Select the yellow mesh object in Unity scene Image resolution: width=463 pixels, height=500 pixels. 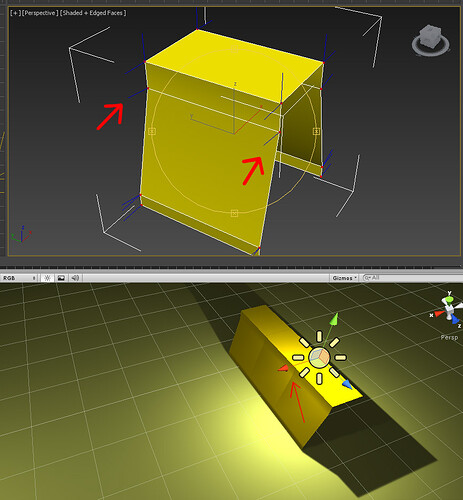click(280, 377)
